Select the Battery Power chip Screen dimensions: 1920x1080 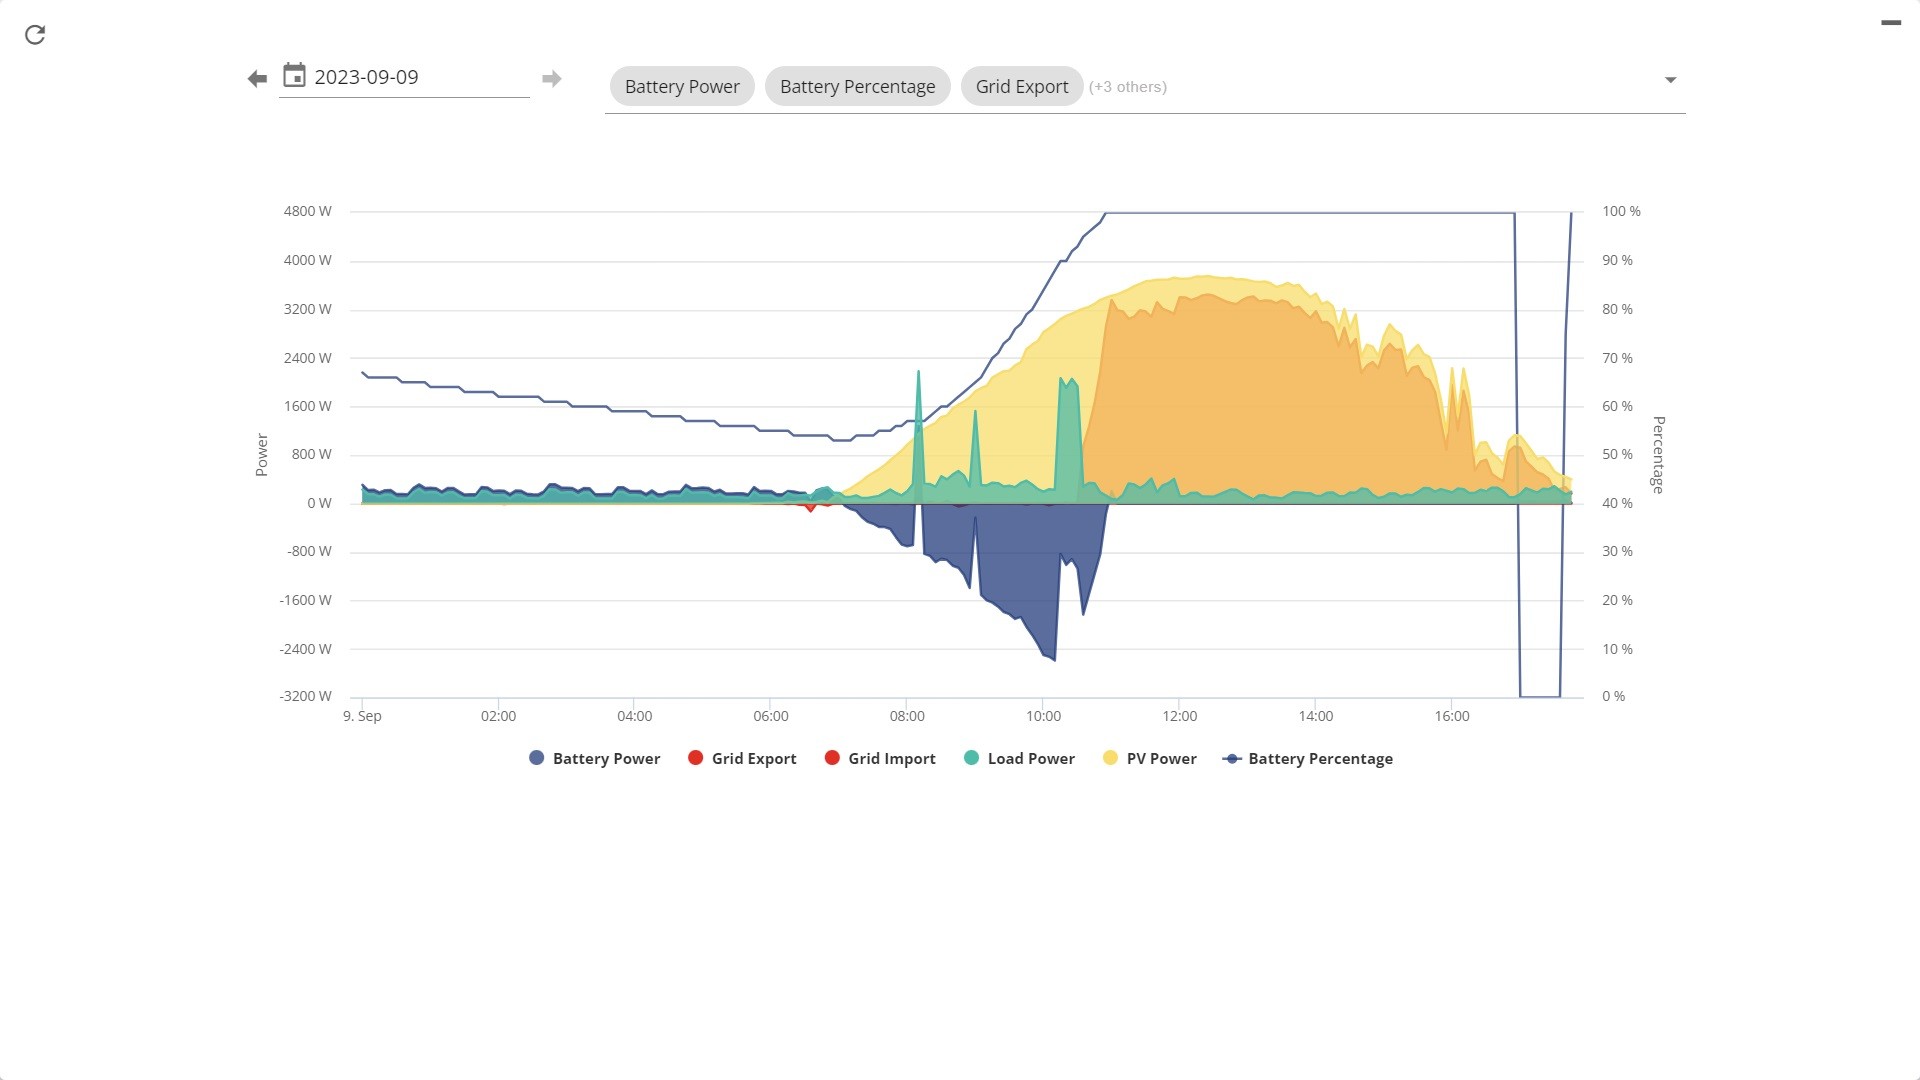pyautogui.click(x=682, y=87)
